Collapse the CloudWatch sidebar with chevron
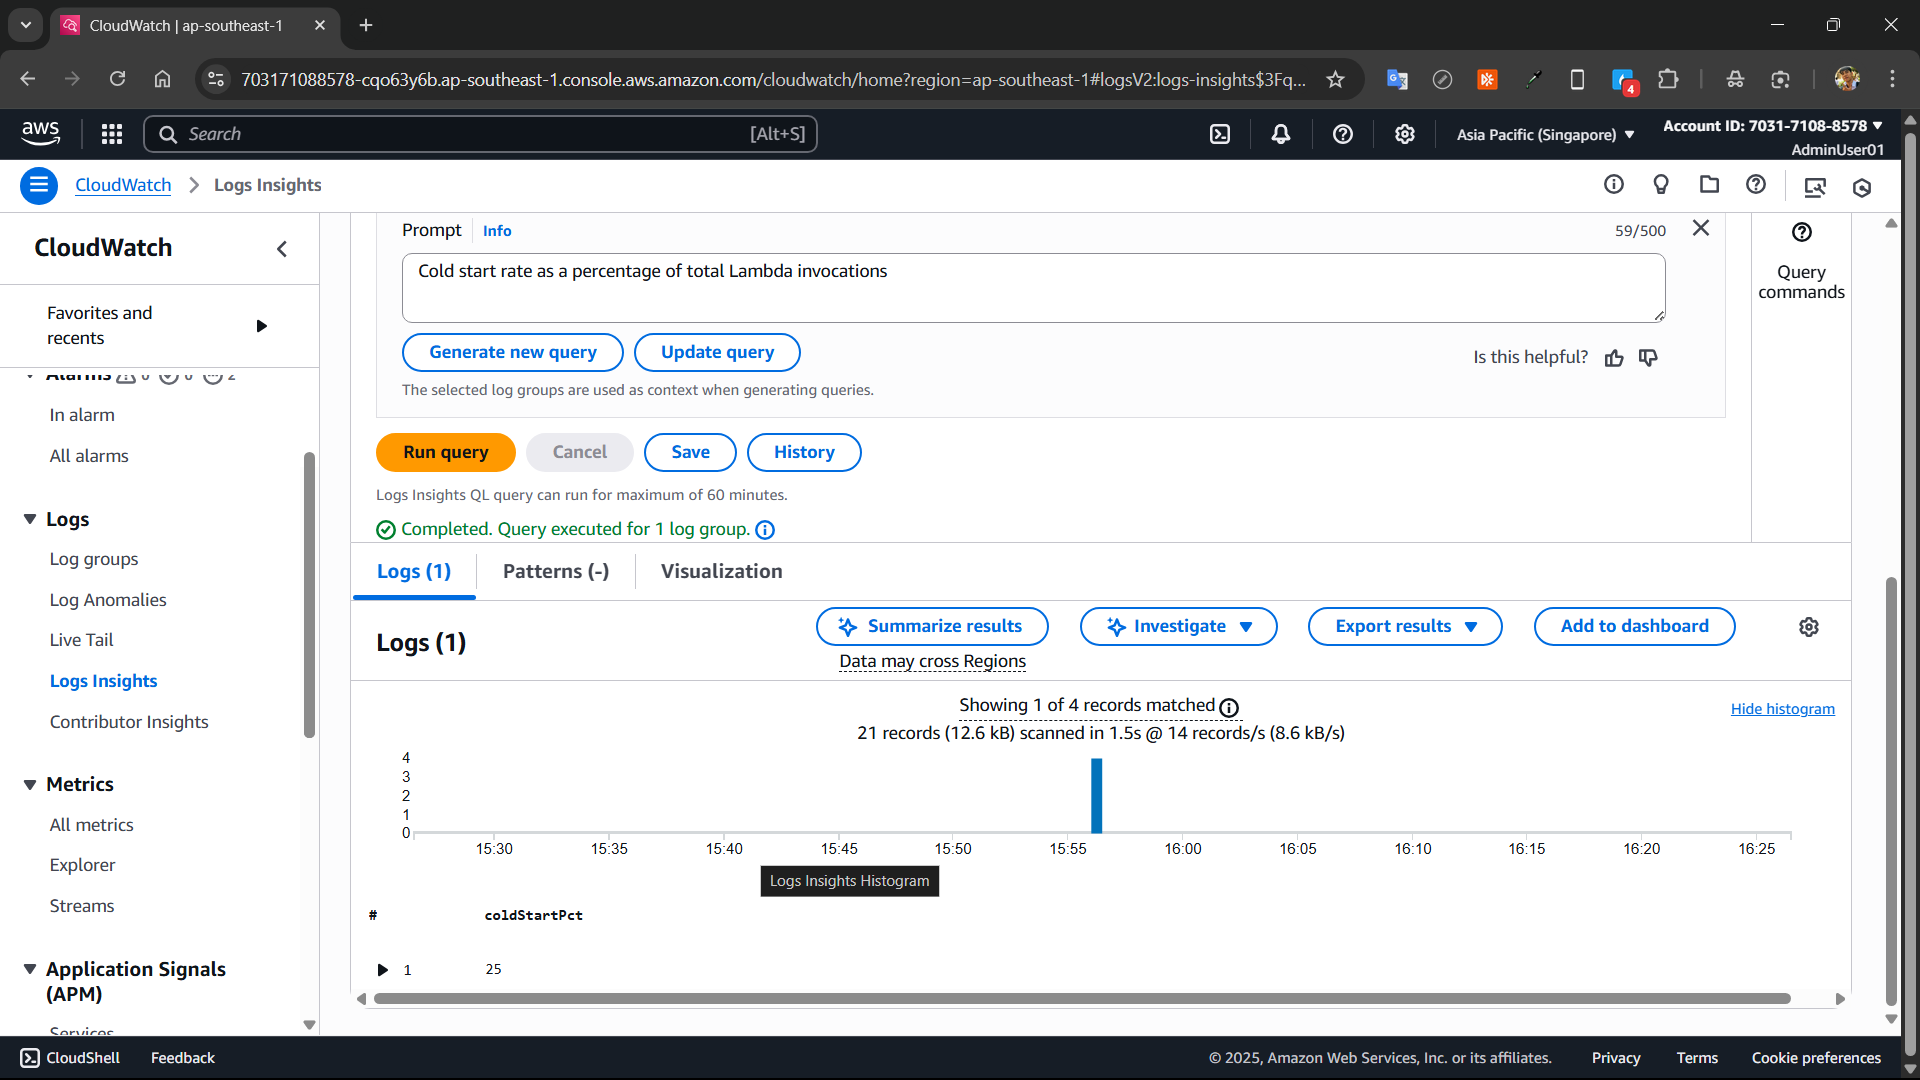1920x1080 pixels. [x=282, y=249]
